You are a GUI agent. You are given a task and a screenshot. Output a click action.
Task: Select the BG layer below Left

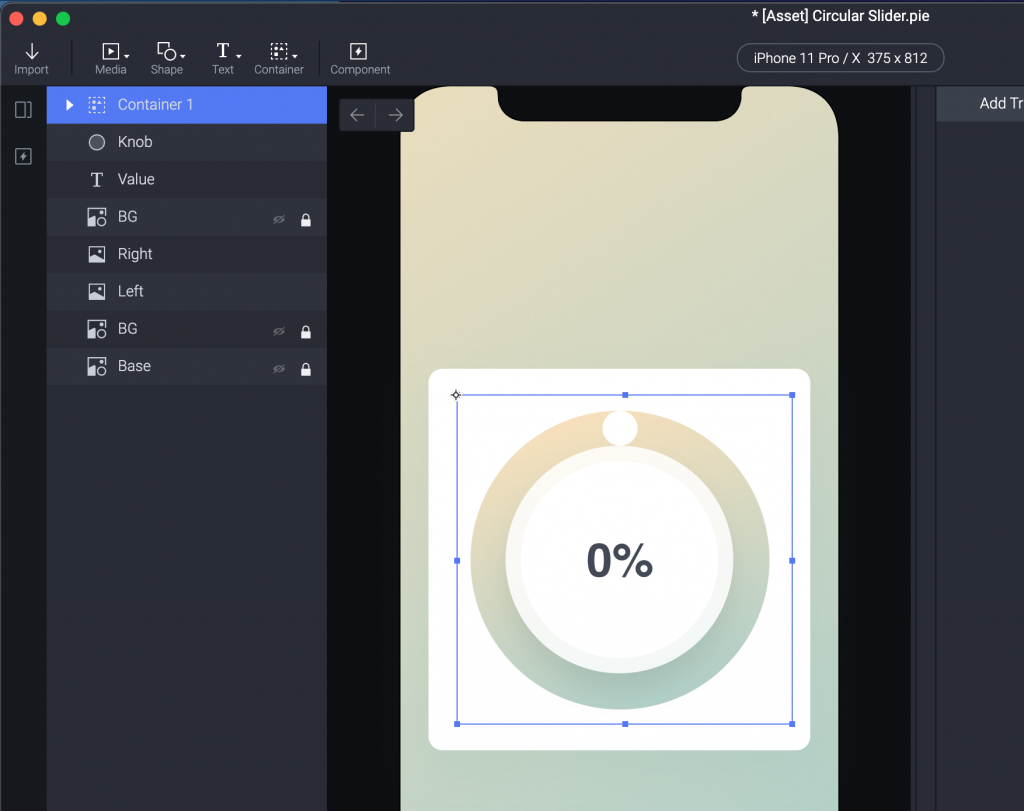click(x=187, y=328)
